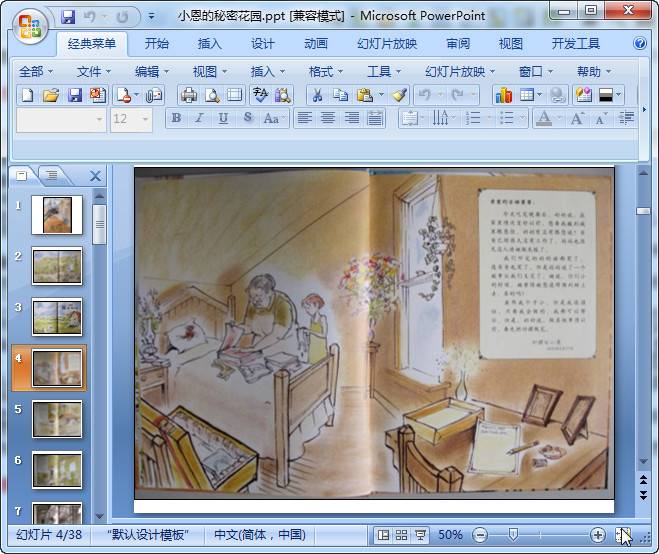Screen dimensions: 659x554
Task: Switch to the 设计 ribbon tab
Action: 263,43
